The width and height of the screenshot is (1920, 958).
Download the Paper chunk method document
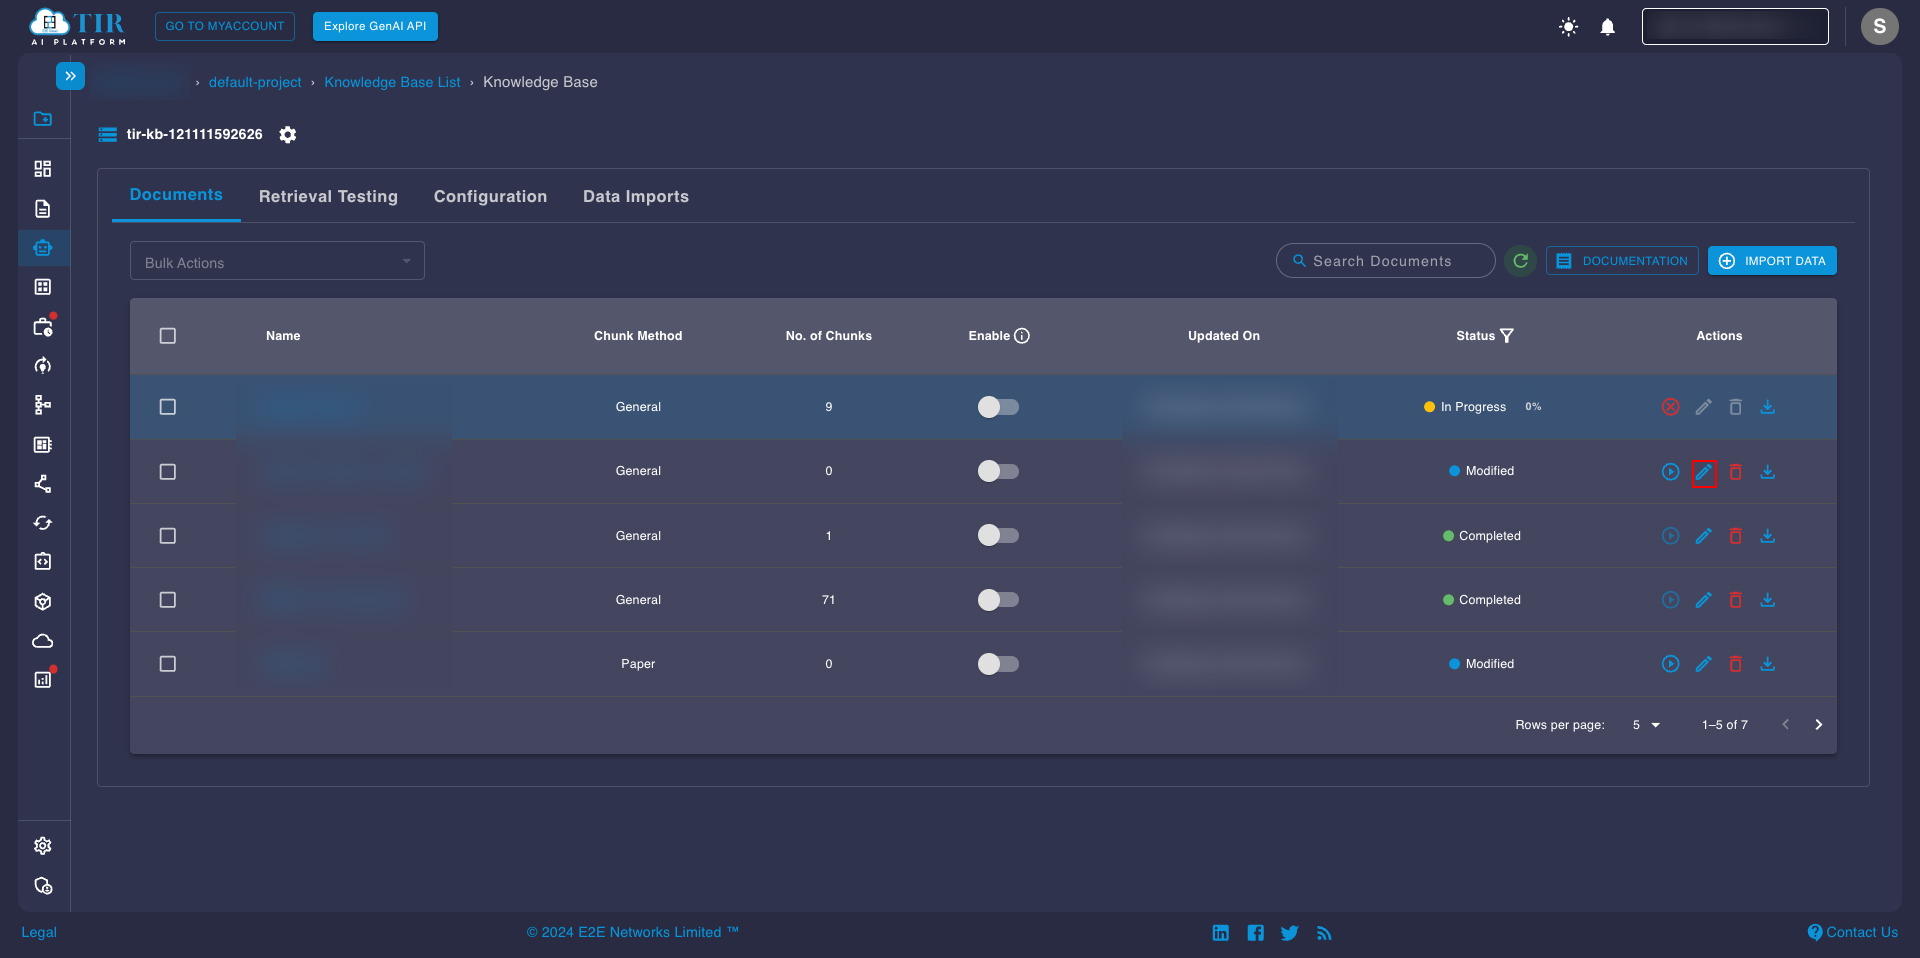point(1767,664)
